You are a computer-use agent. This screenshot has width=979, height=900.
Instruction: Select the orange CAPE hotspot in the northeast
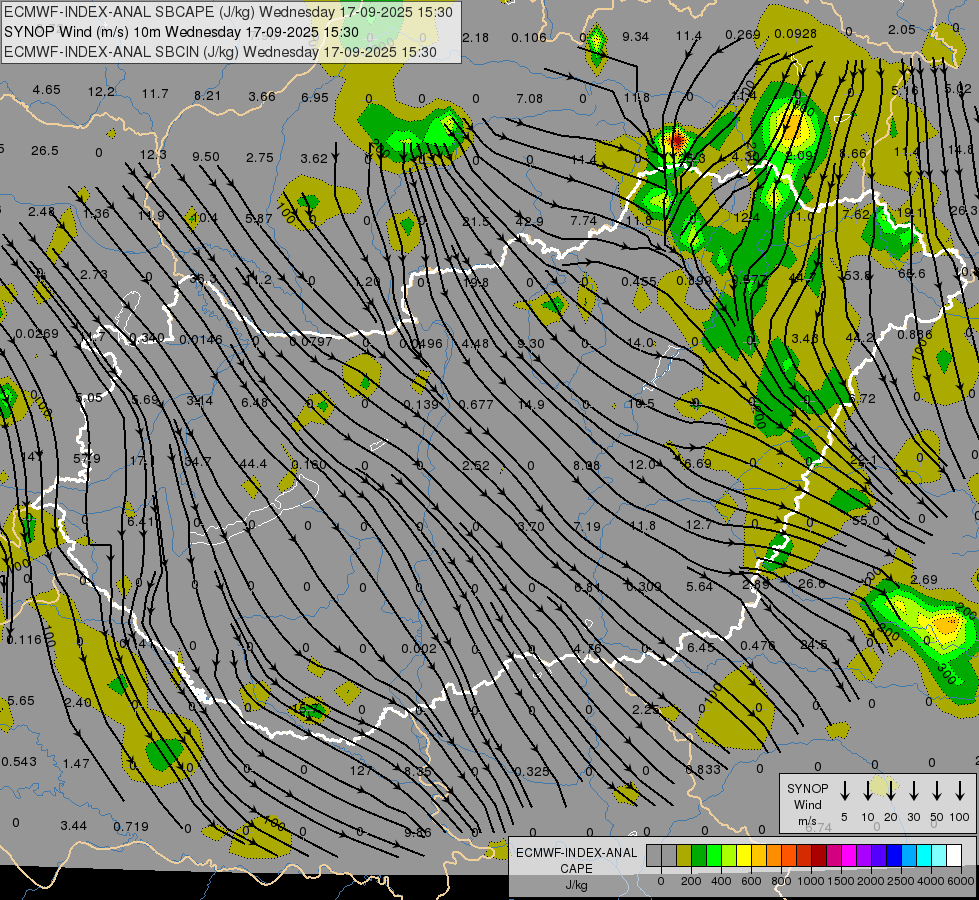(x=791, y=127)
